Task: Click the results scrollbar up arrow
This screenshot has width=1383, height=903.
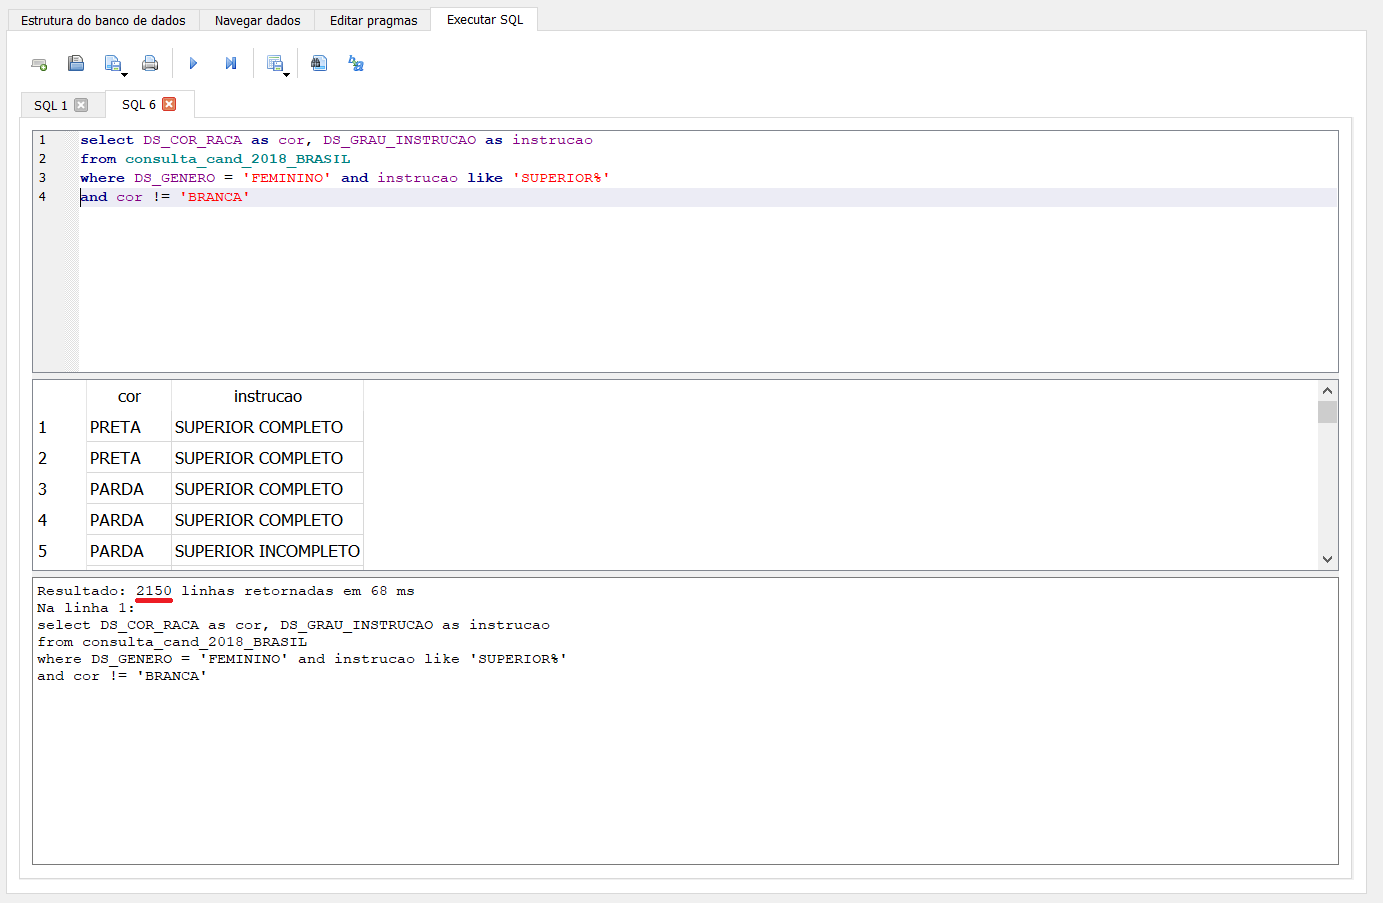Action: coord(1327,391)
